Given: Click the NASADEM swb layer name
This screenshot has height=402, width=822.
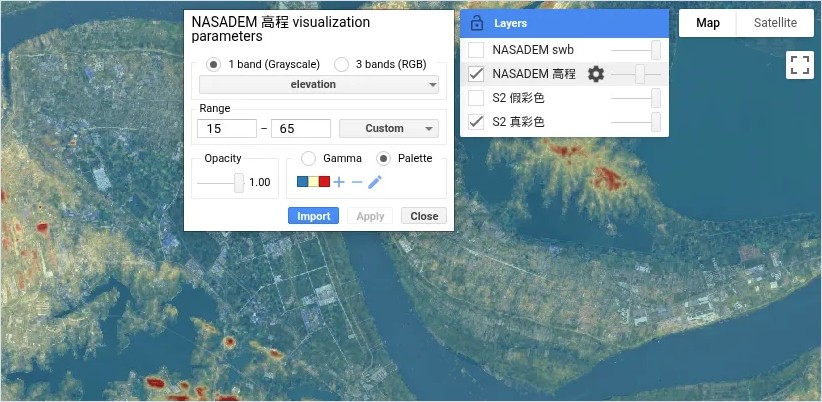Looking at the screenshot, I should (533, 50).
